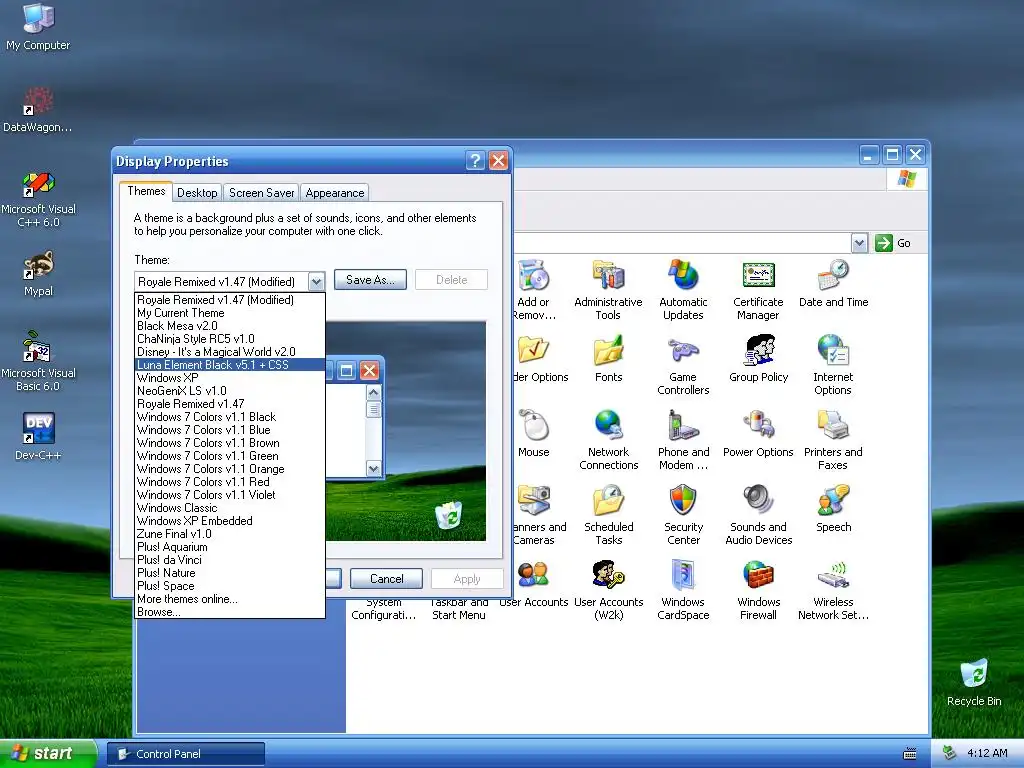Select Microsoft Visual C++ 6.0 shortcut
Screen dimensions: 1024x768
38,199
